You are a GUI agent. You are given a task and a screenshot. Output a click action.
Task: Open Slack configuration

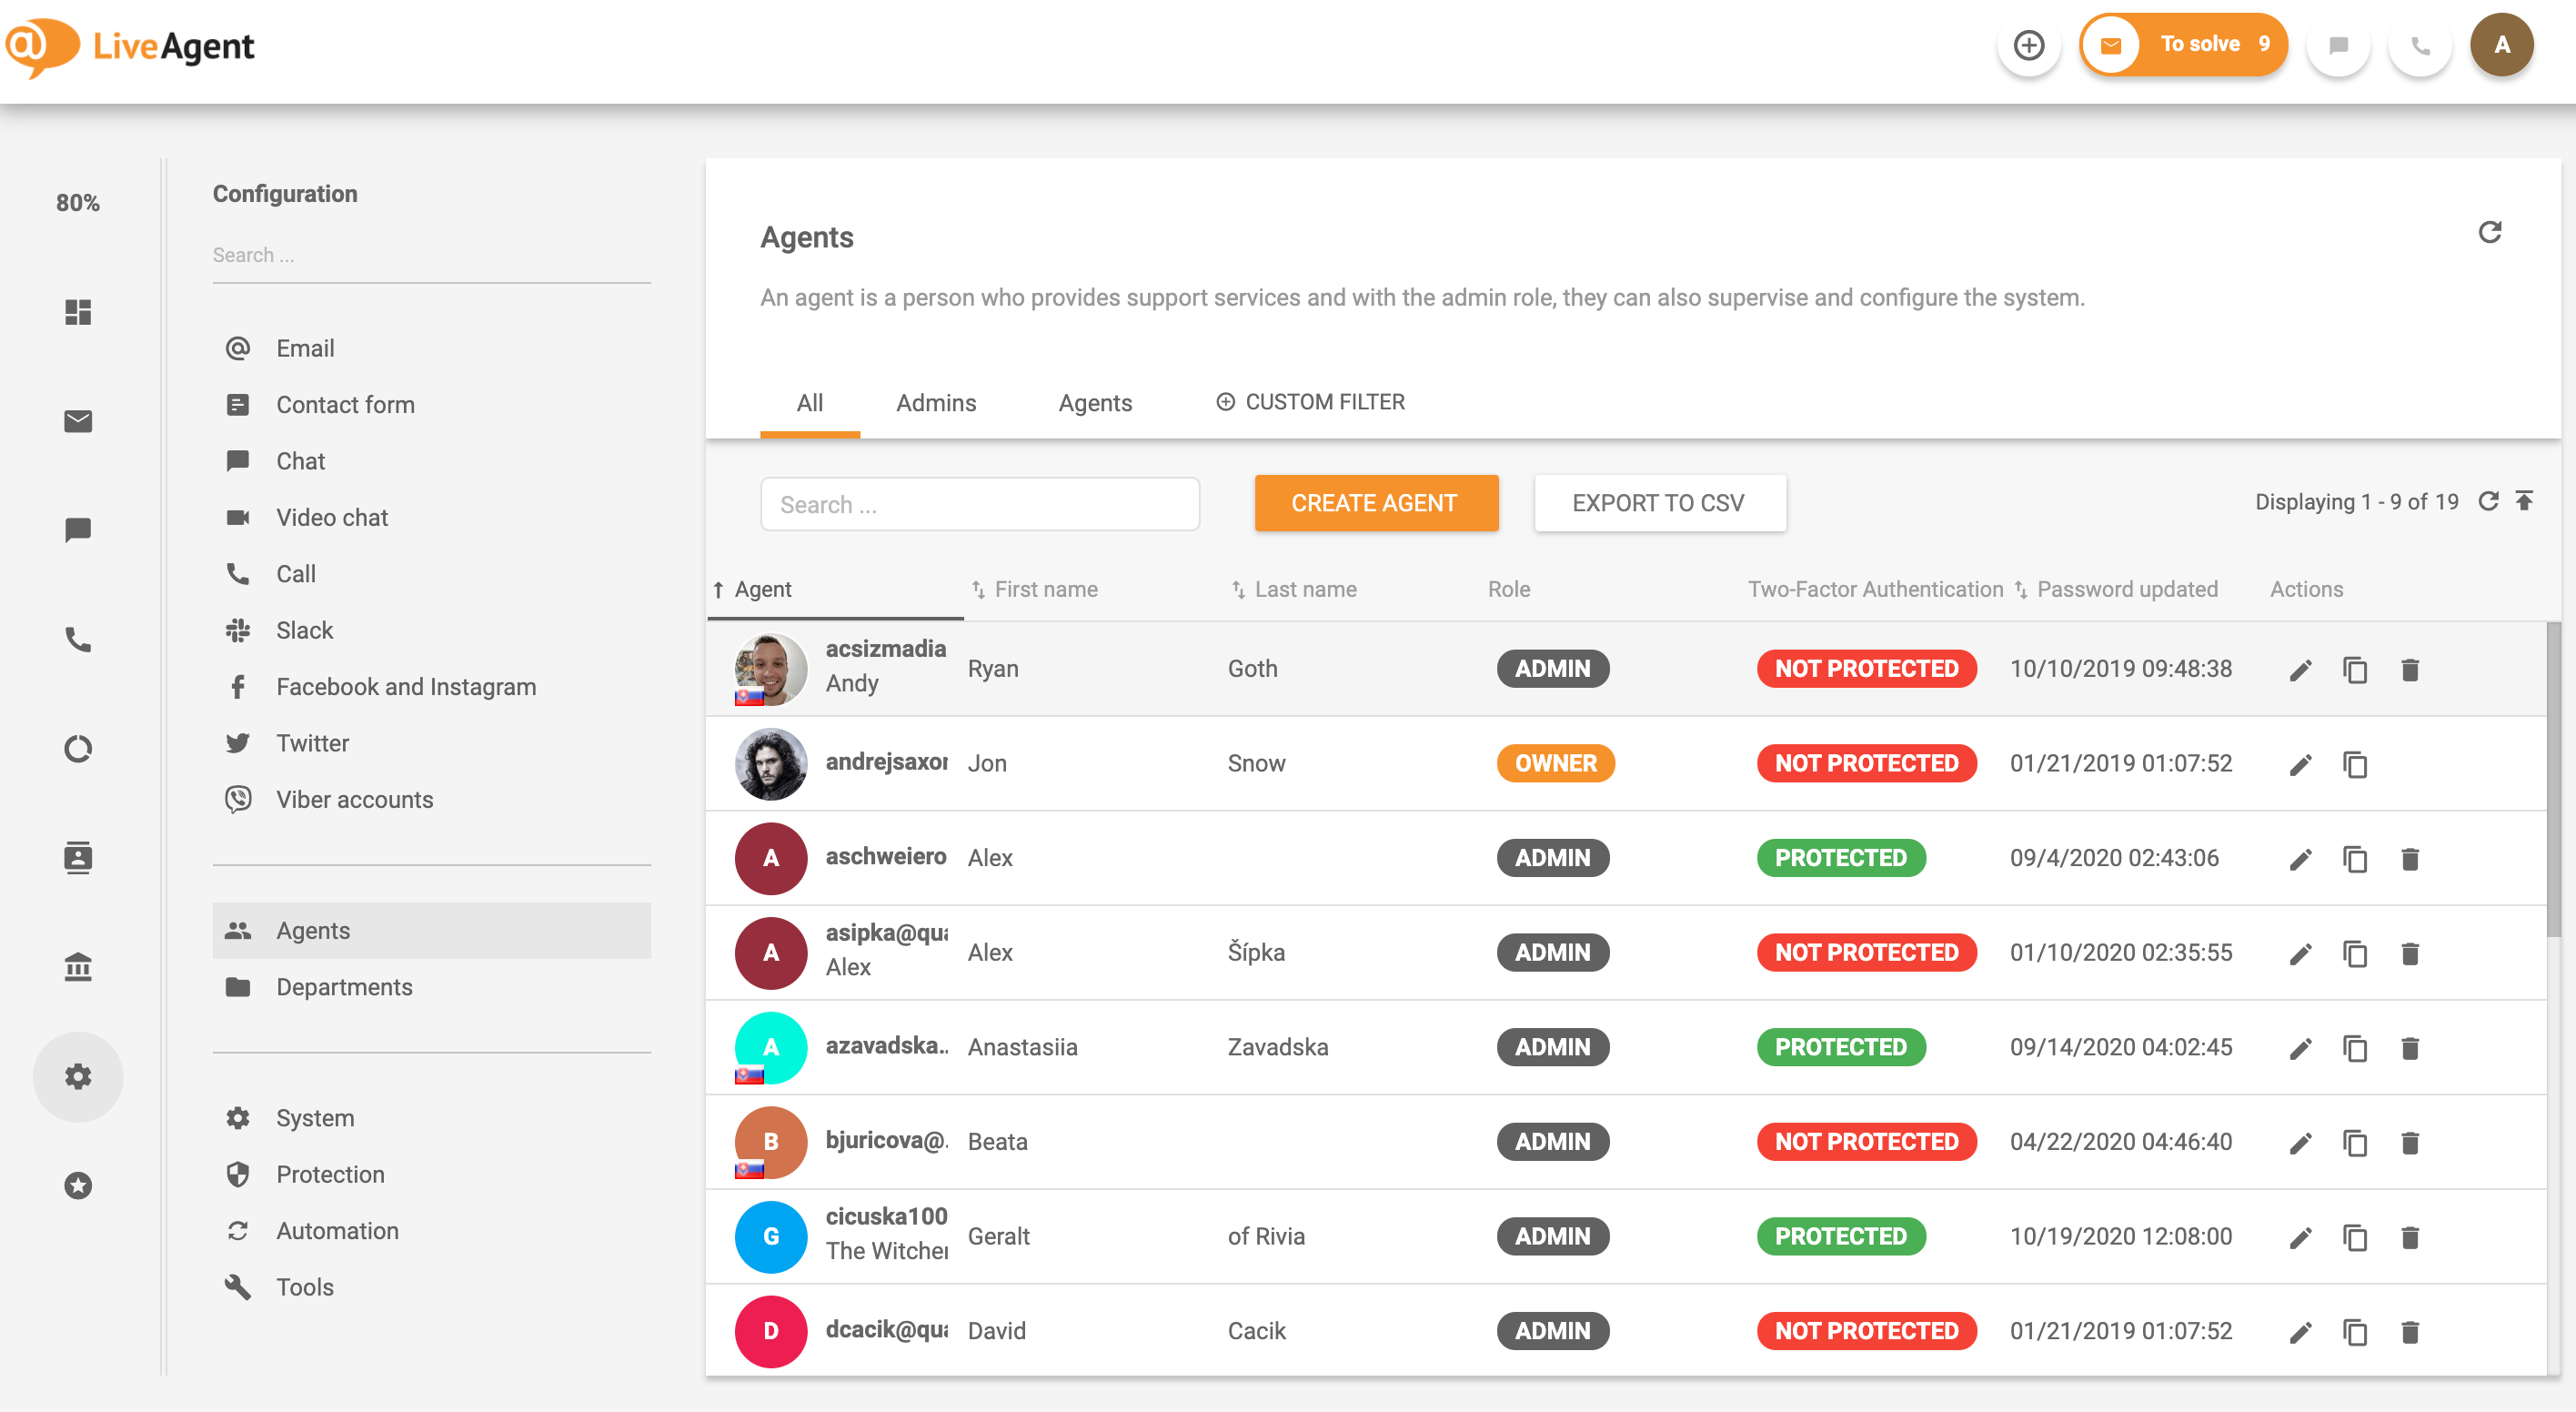431,630
